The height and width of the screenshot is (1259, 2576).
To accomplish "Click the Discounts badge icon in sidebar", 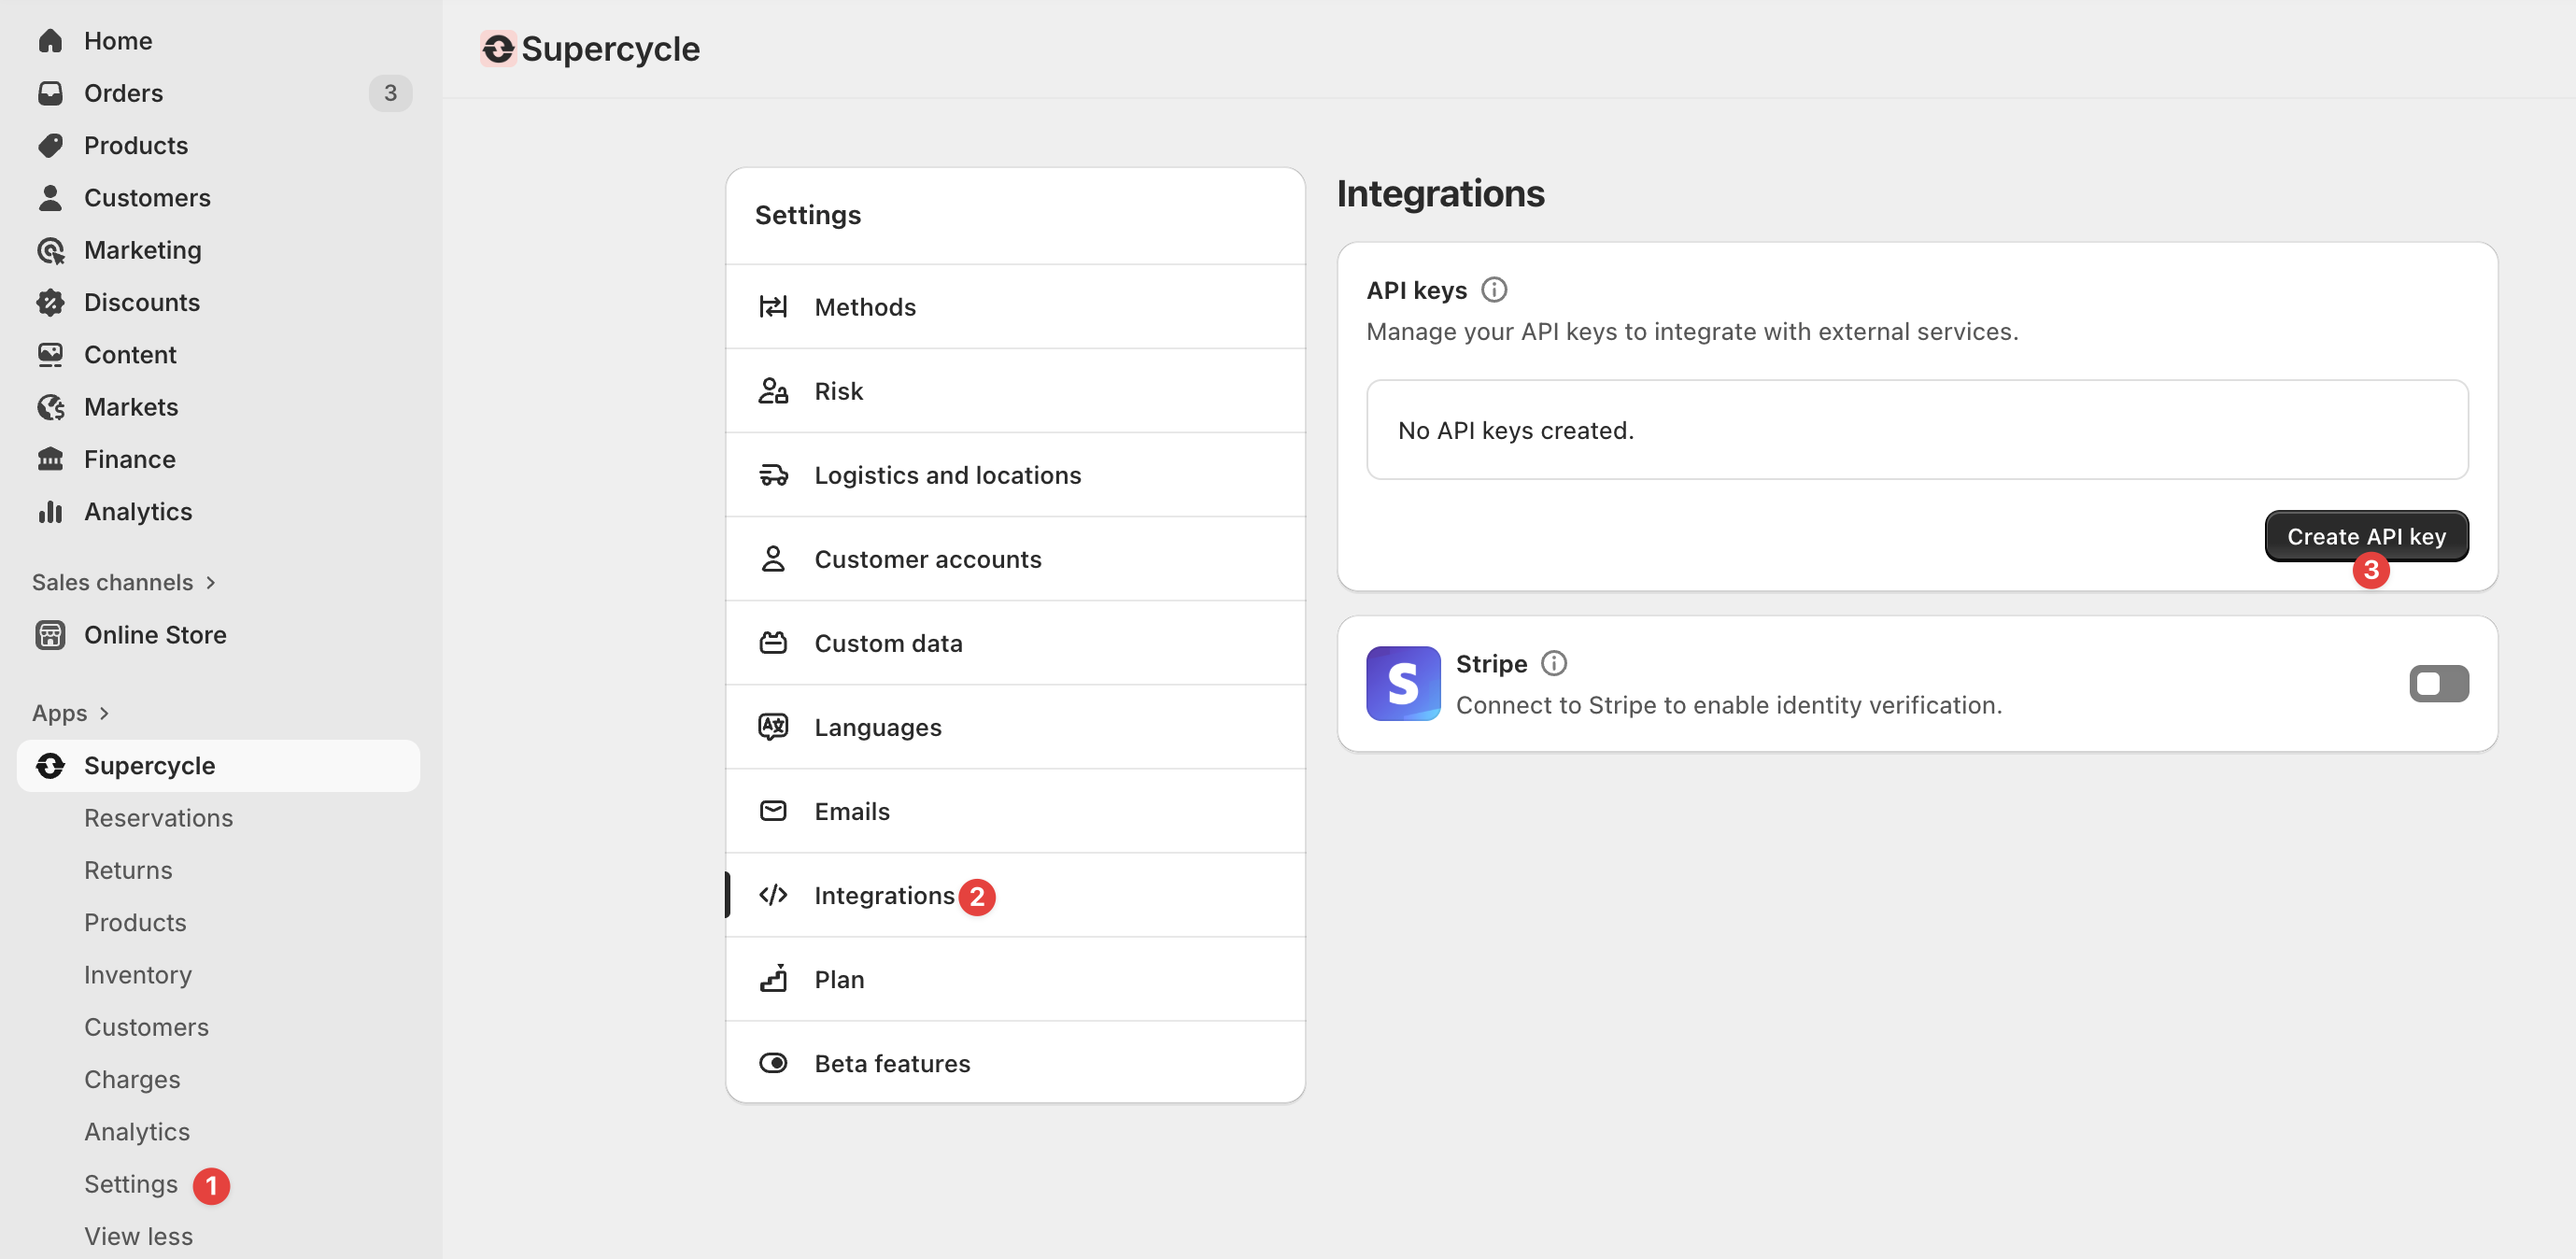I will coord(50,302).
